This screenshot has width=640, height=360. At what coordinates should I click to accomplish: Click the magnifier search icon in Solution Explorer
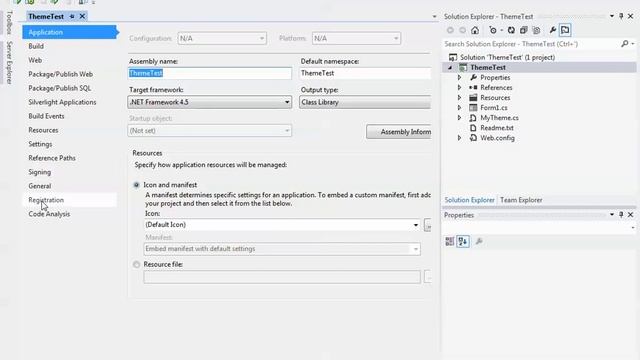pos(624,44)
